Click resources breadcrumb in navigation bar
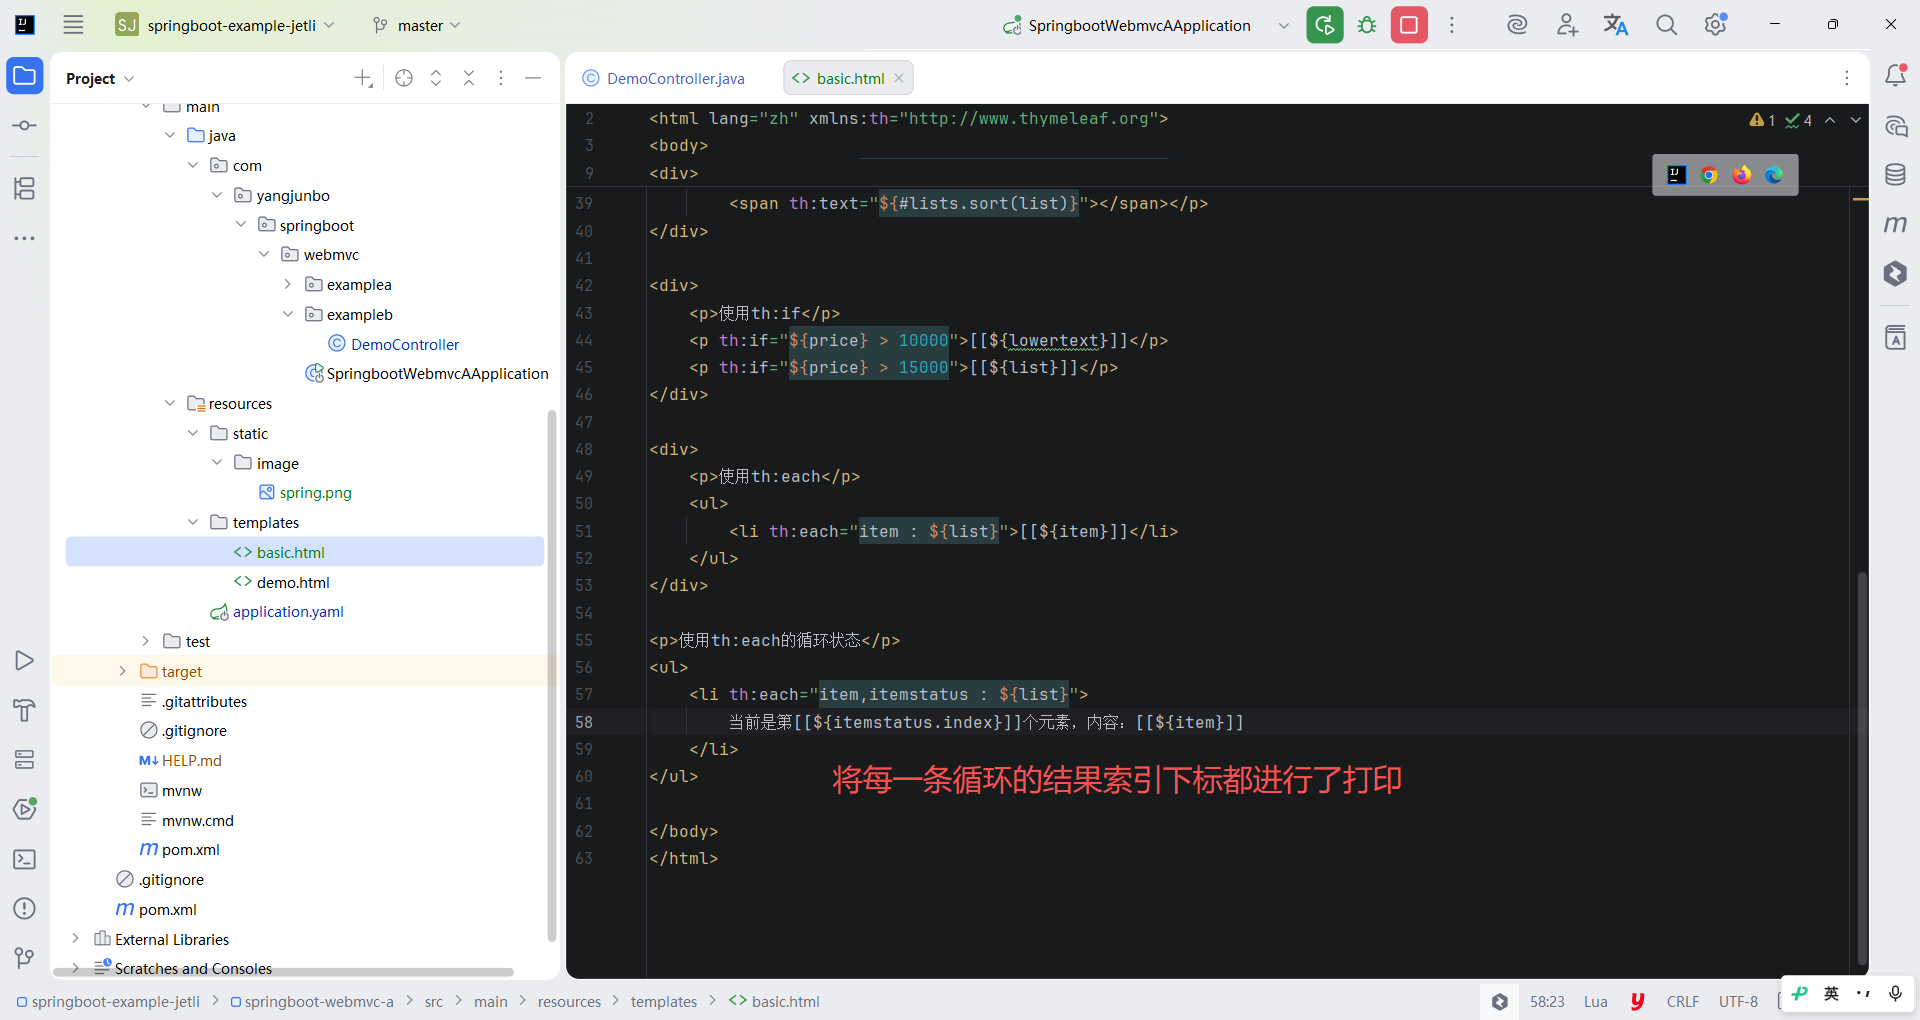 569,1001
